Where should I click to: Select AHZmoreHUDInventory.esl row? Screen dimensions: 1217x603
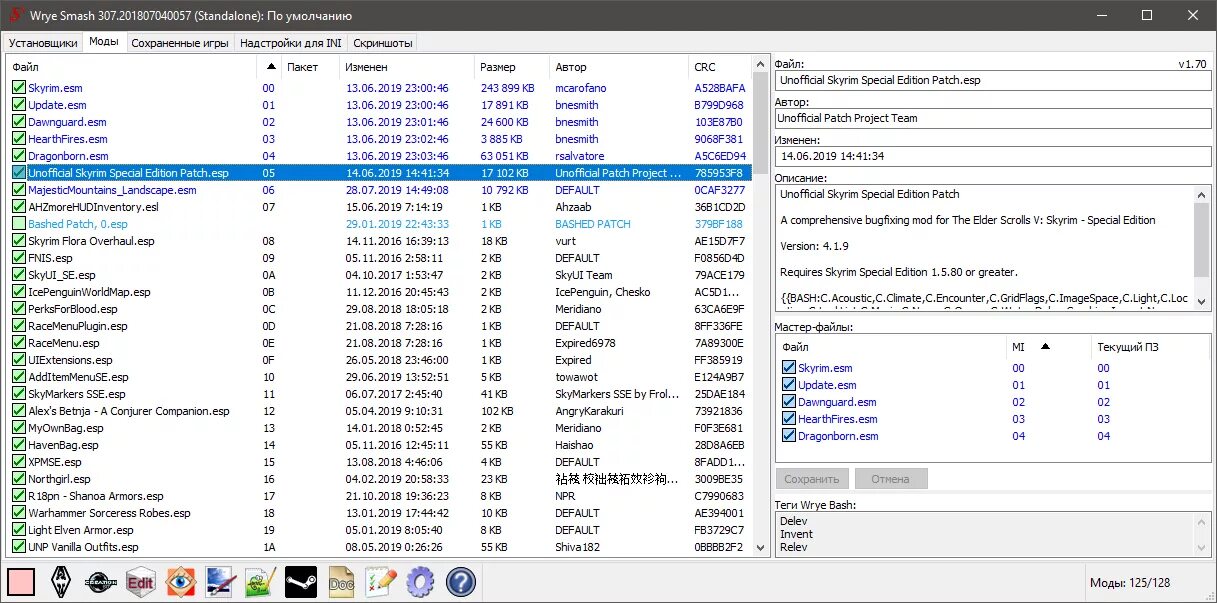(380, 207)
